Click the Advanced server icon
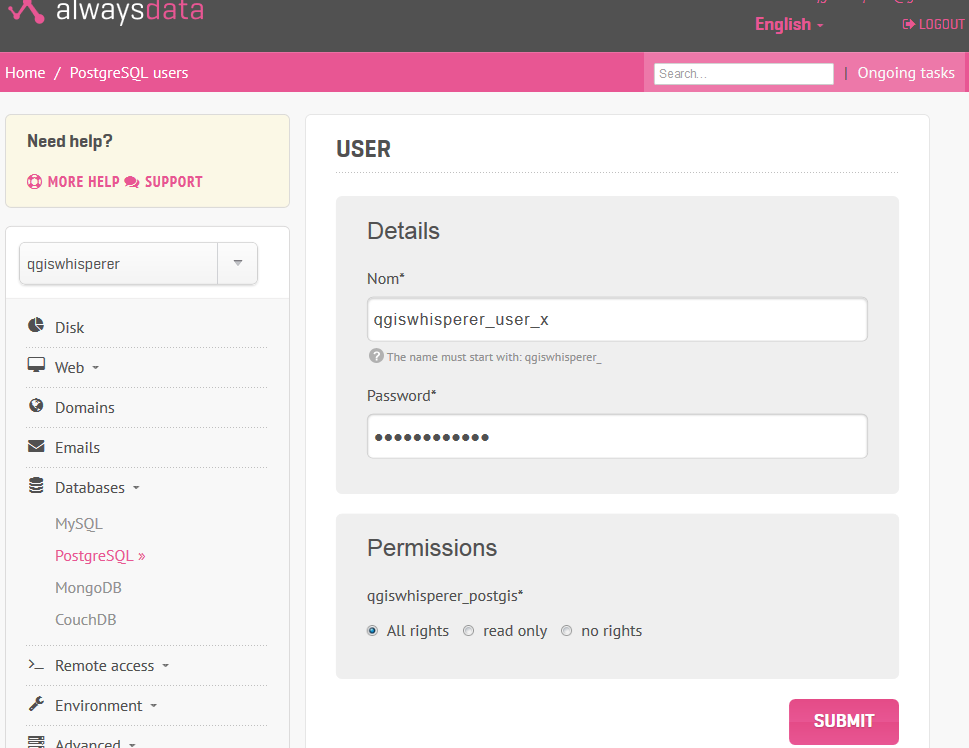 tap(36, 742)
